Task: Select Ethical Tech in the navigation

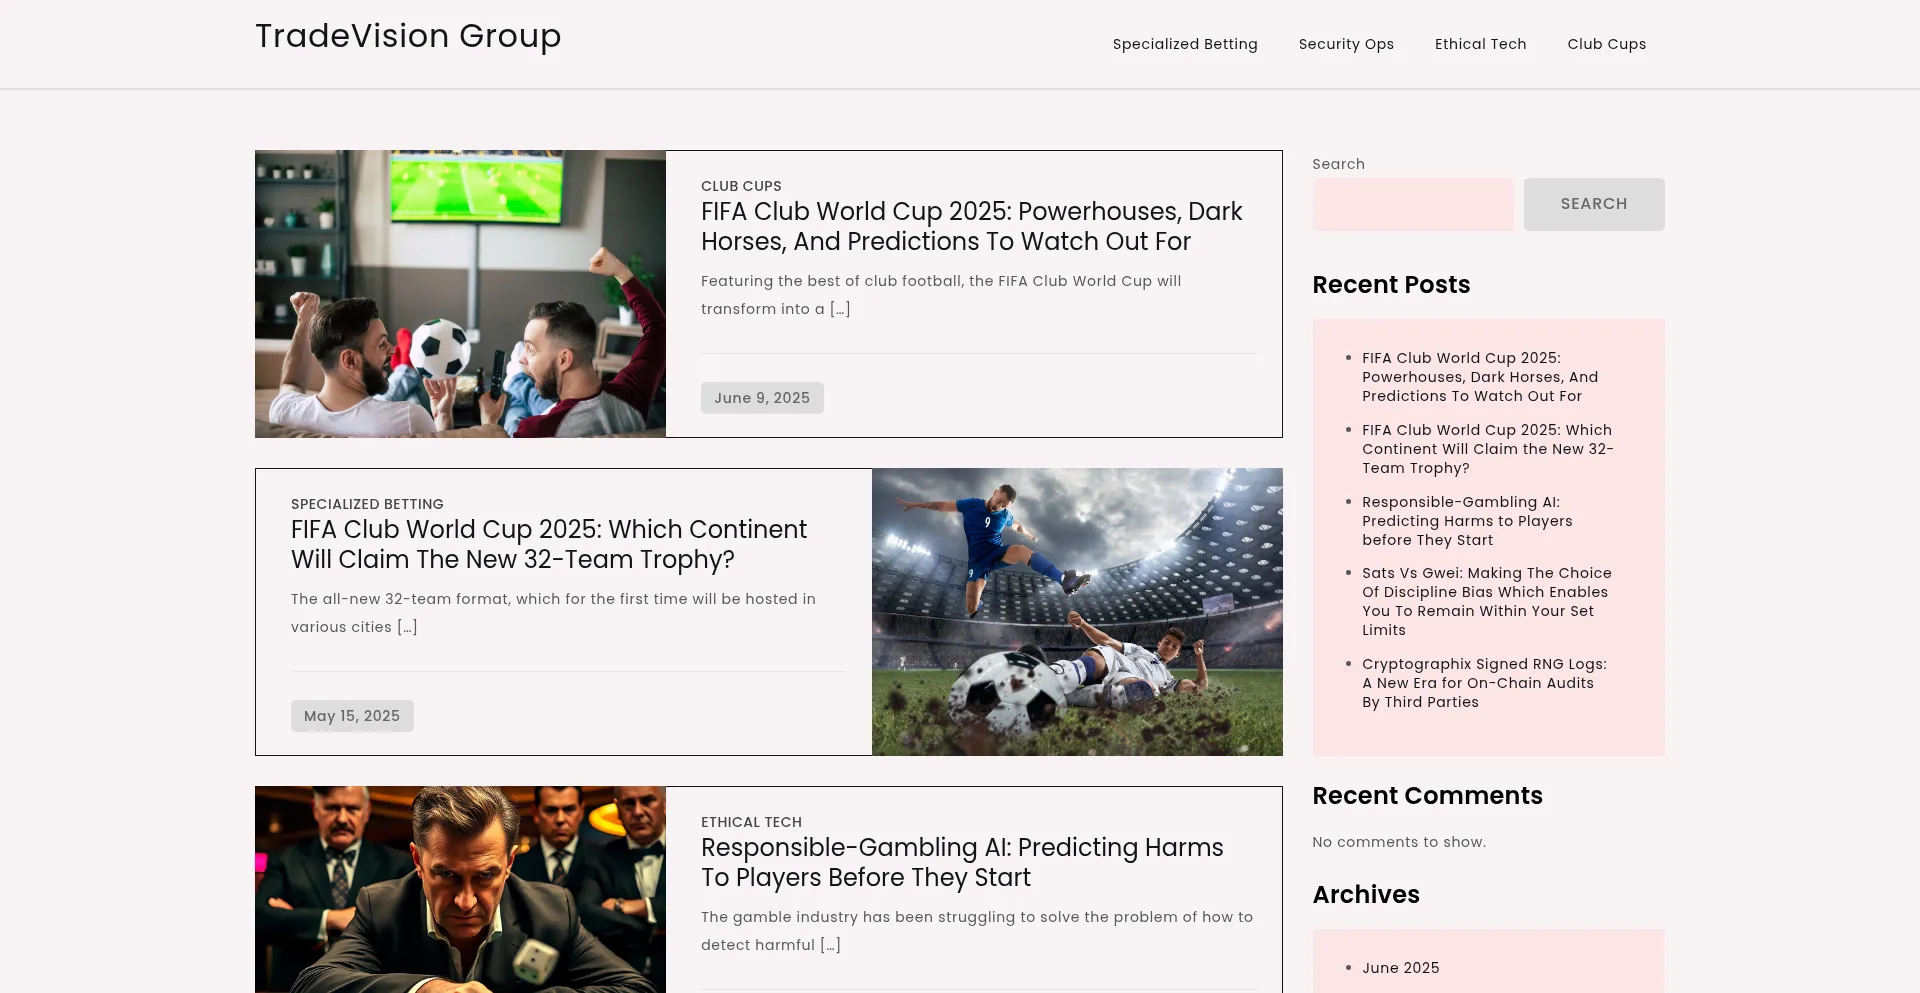Action: coord(1480,44)
